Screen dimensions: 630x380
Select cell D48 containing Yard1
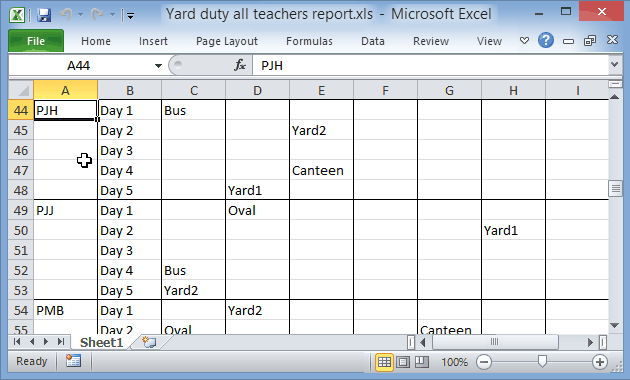(x=258, y=190)
